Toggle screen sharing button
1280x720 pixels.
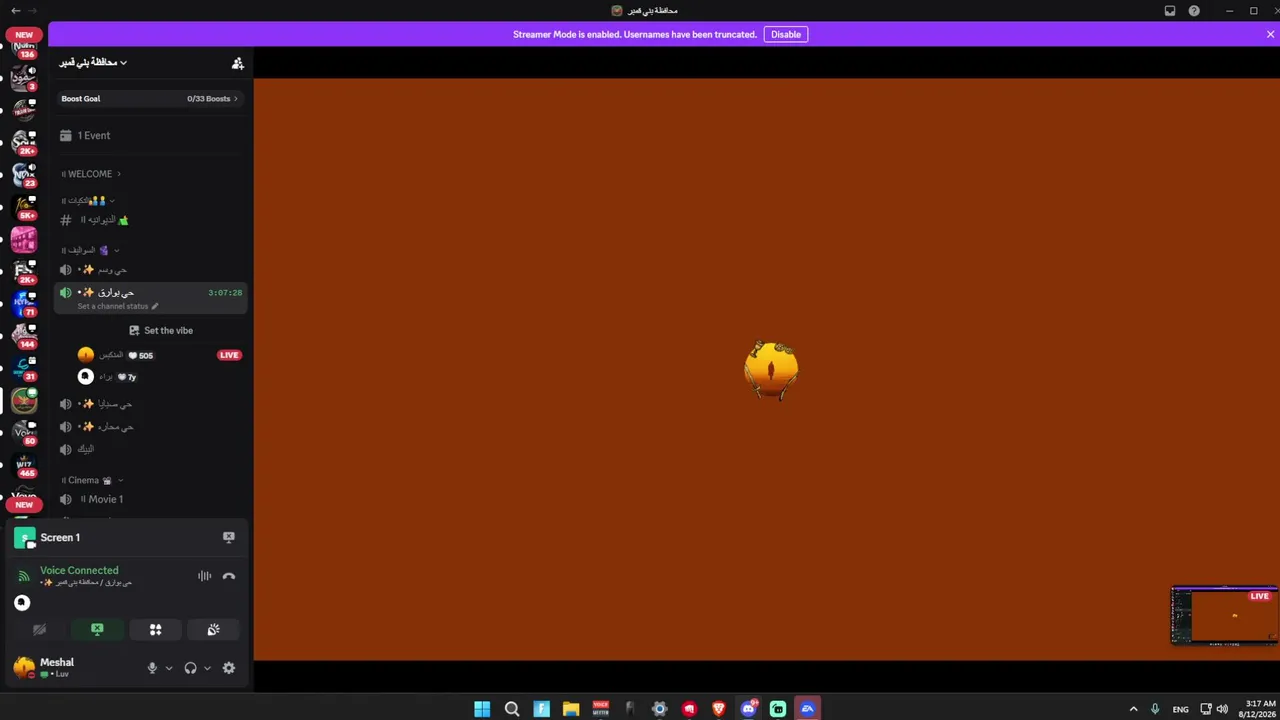97,630
